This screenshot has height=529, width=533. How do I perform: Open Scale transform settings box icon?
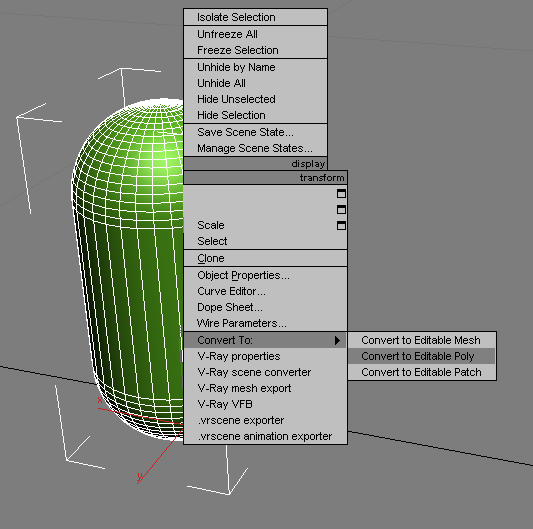(x=341, y=225)
